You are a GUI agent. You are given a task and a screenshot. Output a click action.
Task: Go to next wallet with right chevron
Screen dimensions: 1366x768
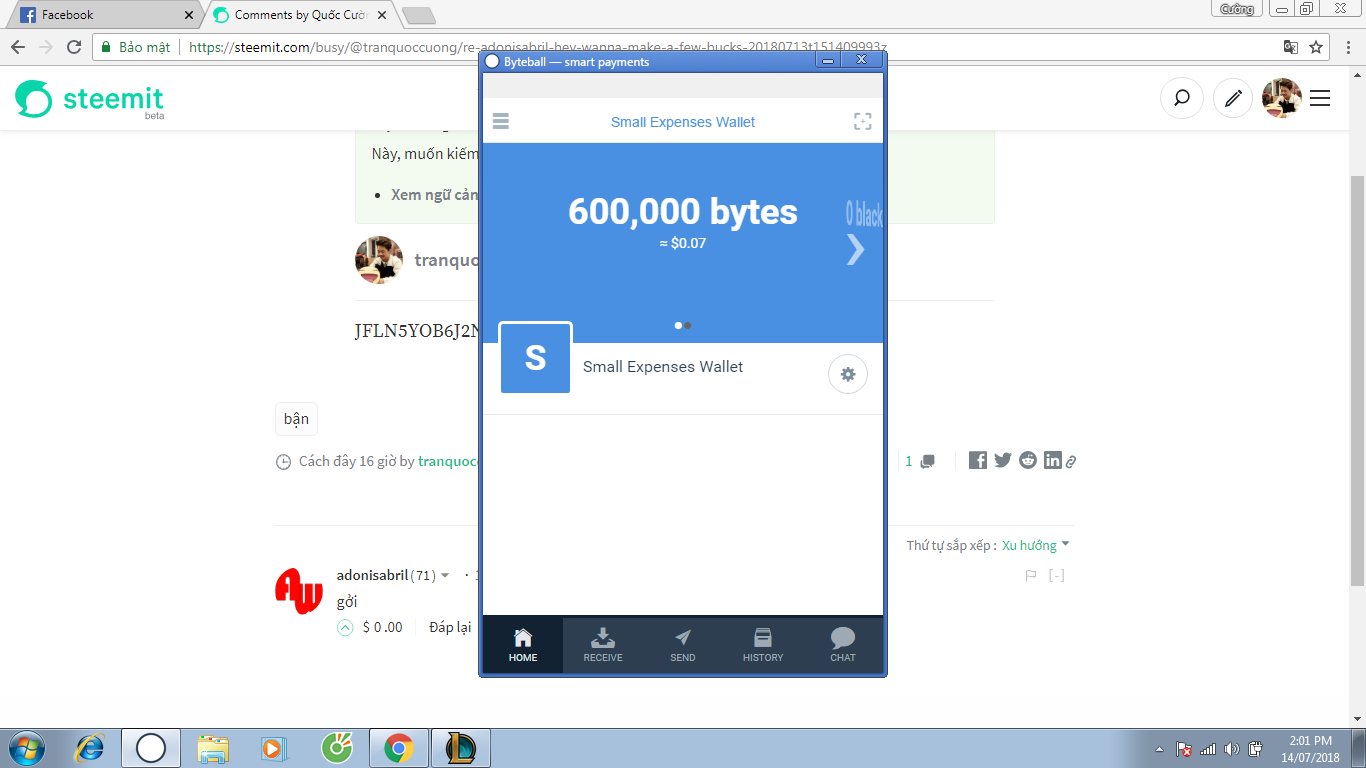[x=855, y=248]
